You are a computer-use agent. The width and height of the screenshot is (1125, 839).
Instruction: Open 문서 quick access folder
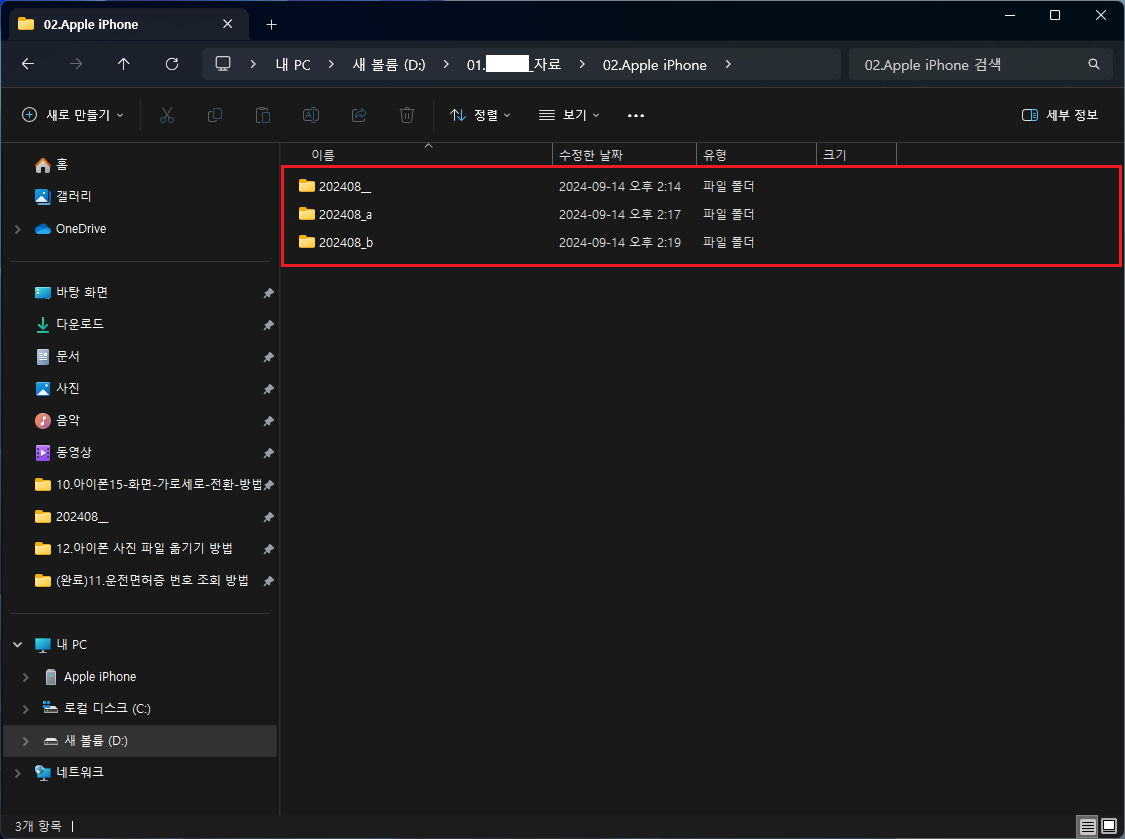[x=57, y=357]
